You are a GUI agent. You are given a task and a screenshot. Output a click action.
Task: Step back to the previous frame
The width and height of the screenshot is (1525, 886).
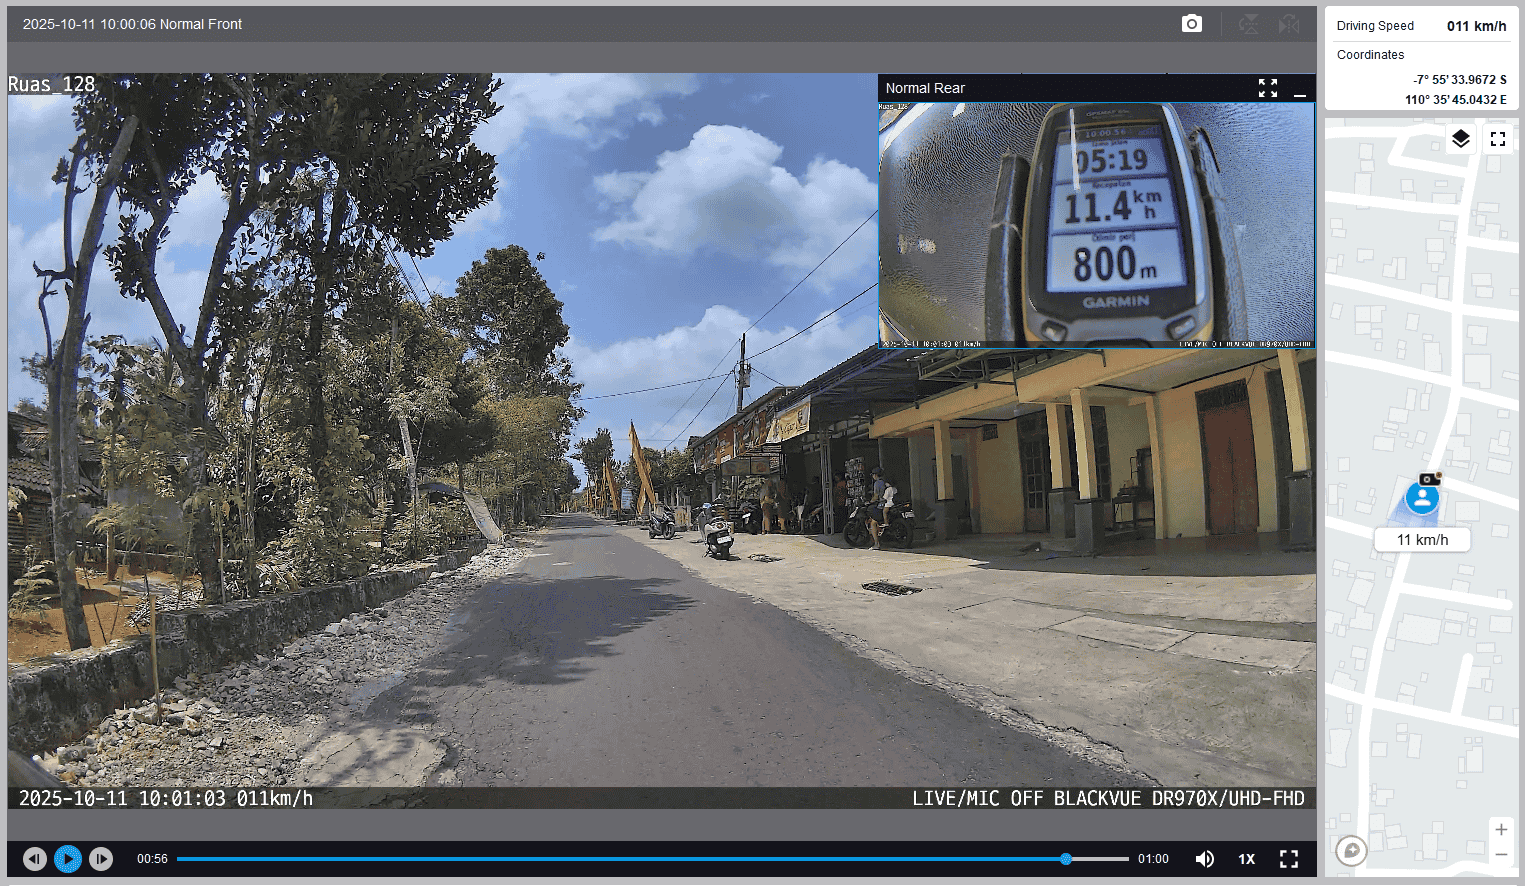coord(35,859)
